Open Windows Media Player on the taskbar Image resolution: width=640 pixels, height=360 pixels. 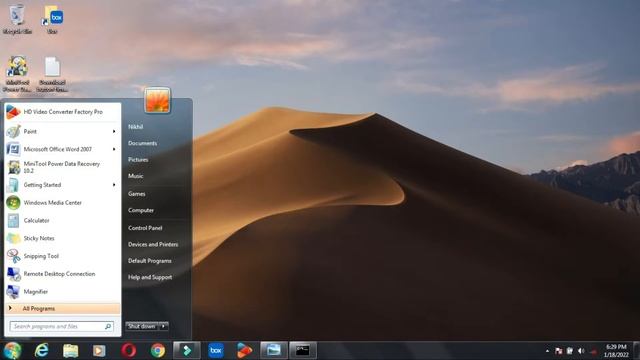(x=99, y=351)
